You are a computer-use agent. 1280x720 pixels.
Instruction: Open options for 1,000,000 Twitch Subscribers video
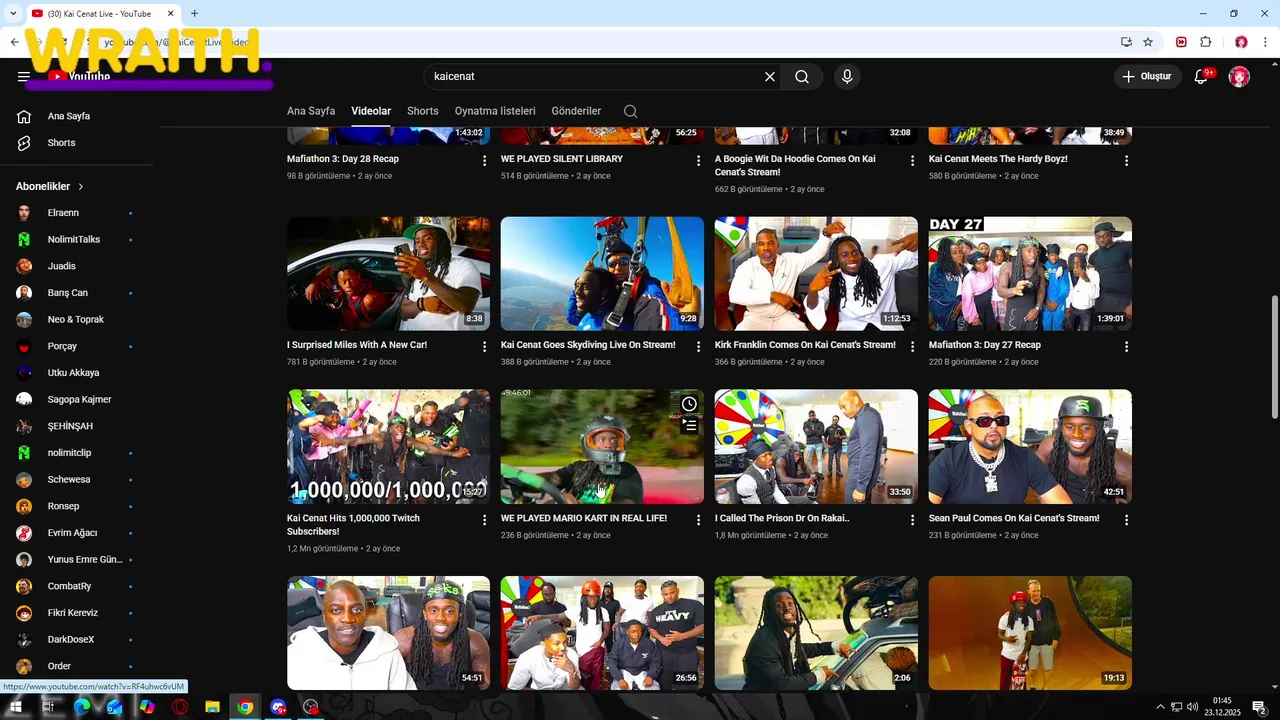484,520
